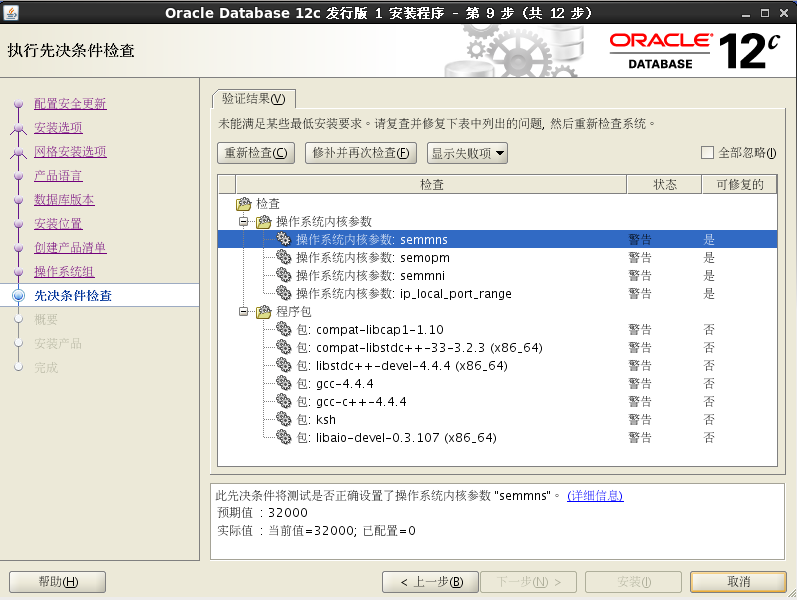The height and width of the screenshot is (600, 797).
Task: Select package row gcc-4.4.4
Action: point(497,383)
